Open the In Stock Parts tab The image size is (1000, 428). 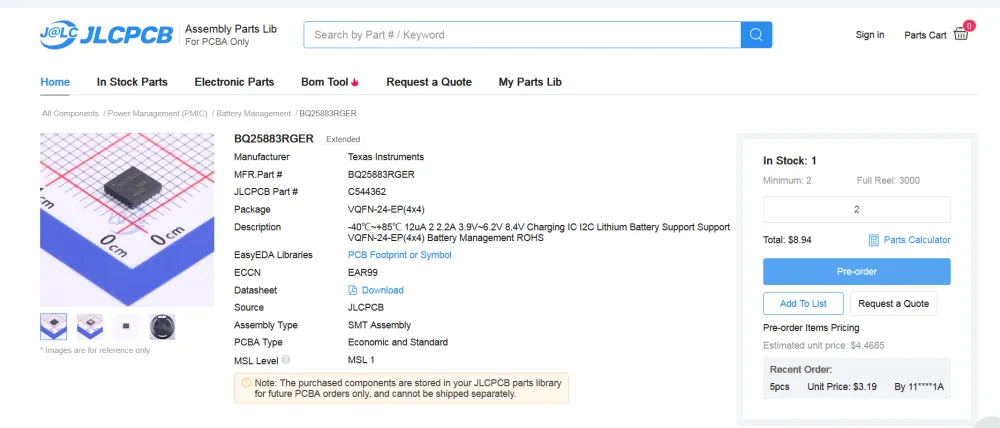pos(132,82)
